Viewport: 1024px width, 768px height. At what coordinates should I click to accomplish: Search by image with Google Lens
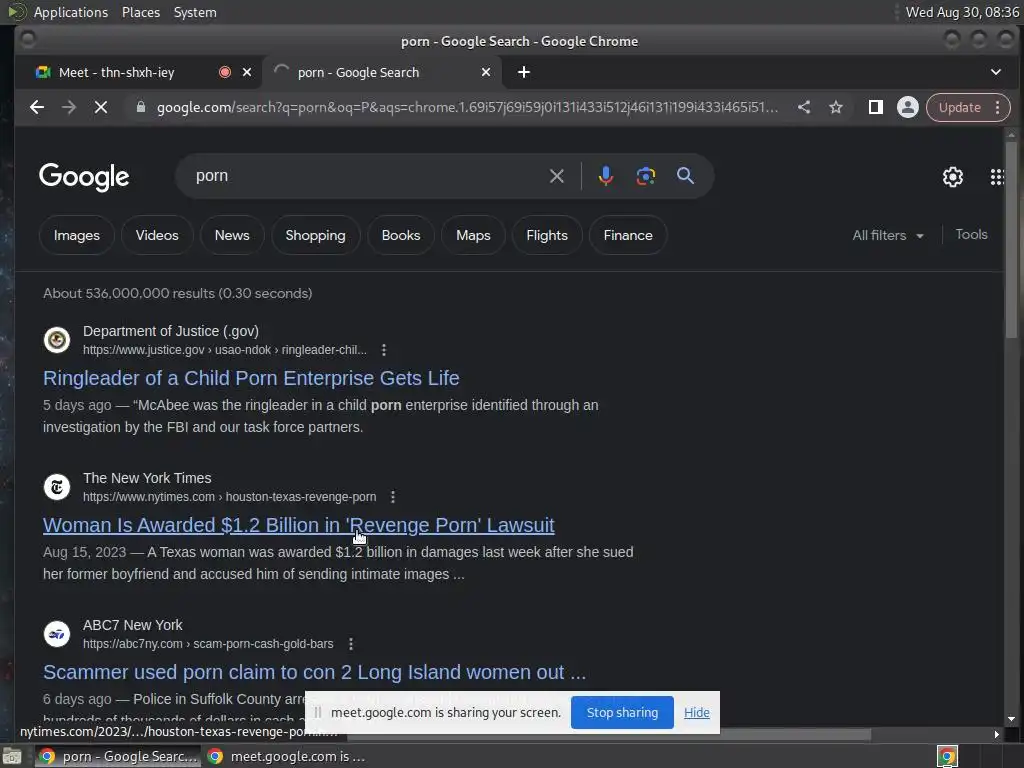(646, 176)
